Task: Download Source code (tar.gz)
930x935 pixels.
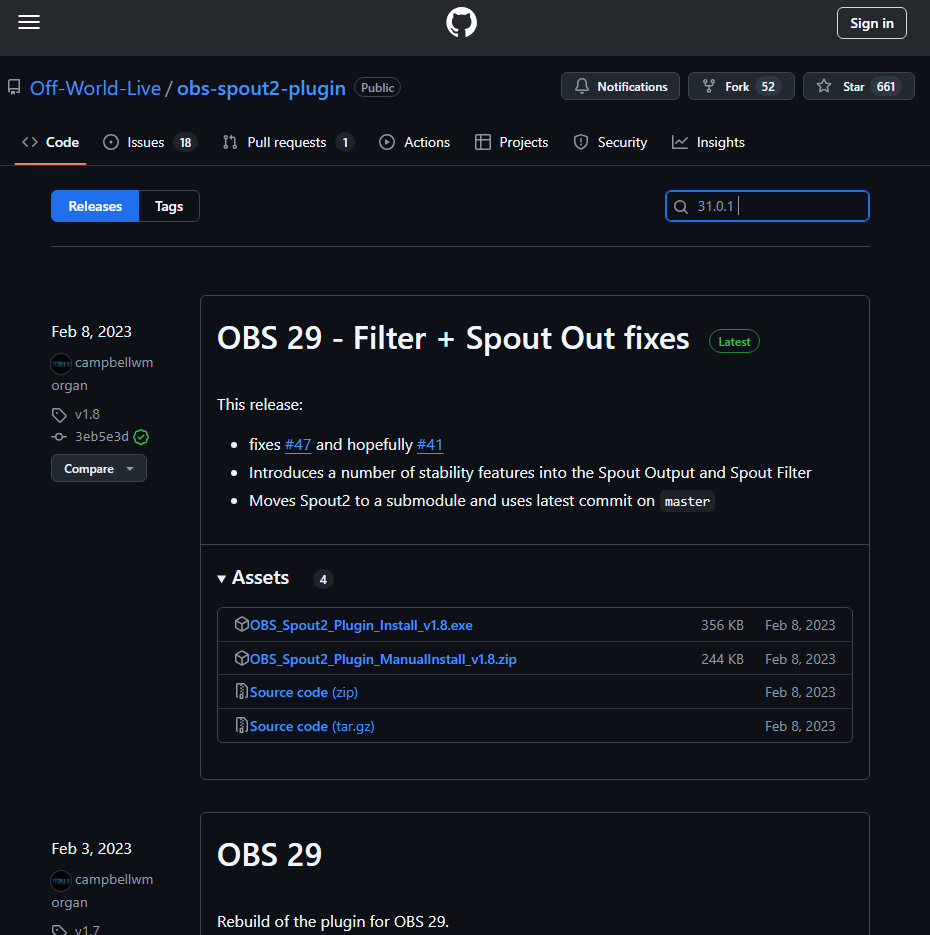Action: click(x=312, y=726)
